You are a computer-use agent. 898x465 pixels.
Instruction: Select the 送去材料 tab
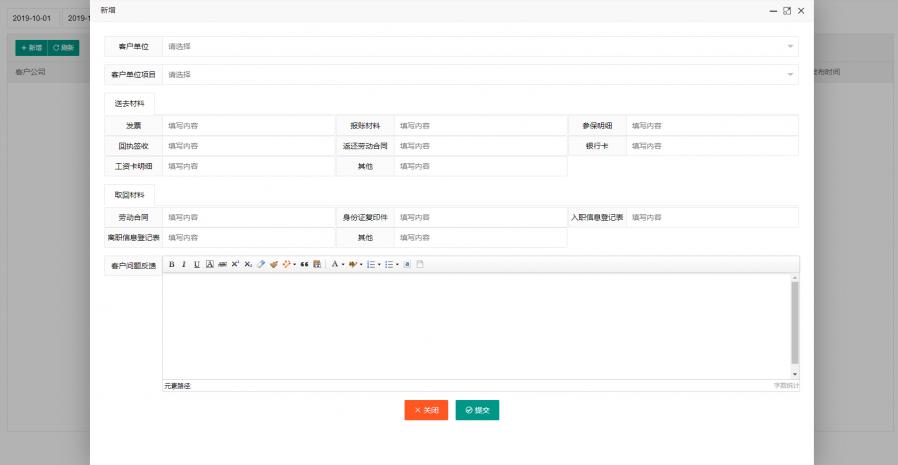[129, 104]
